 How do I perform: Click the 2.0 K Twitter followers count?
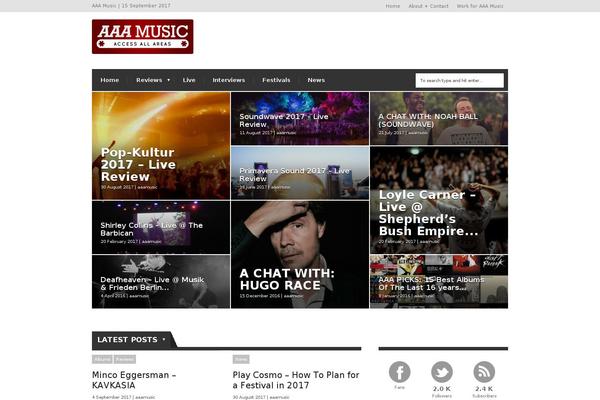point(442,389)
